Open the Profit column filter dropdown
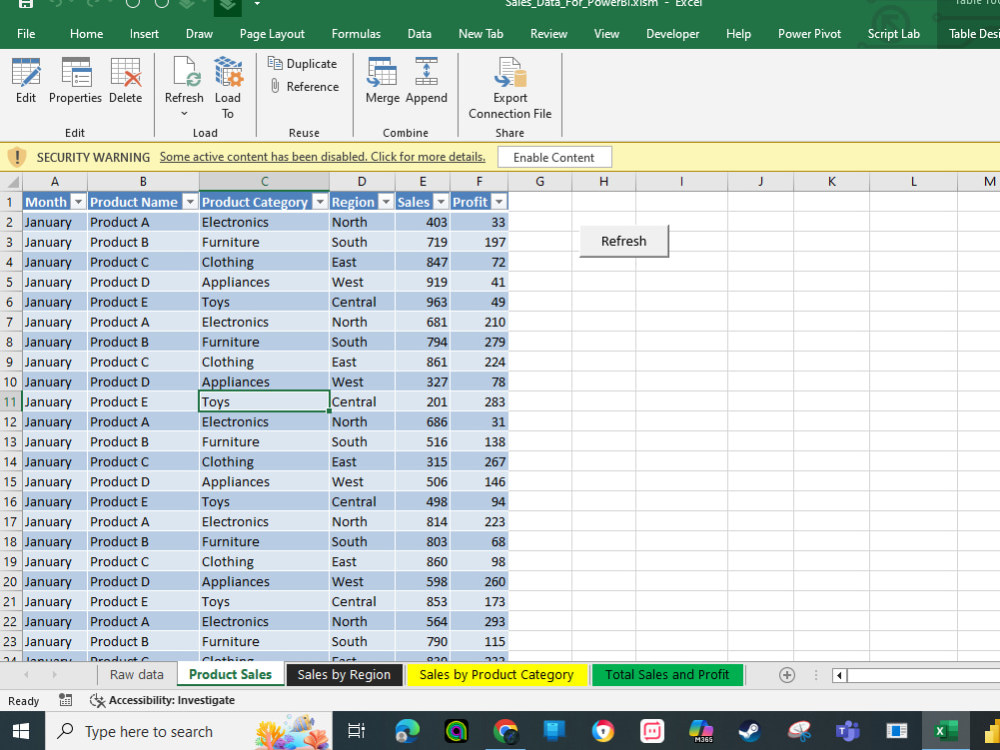Viewport: 1000px width, 750px height. coord(499,202)
